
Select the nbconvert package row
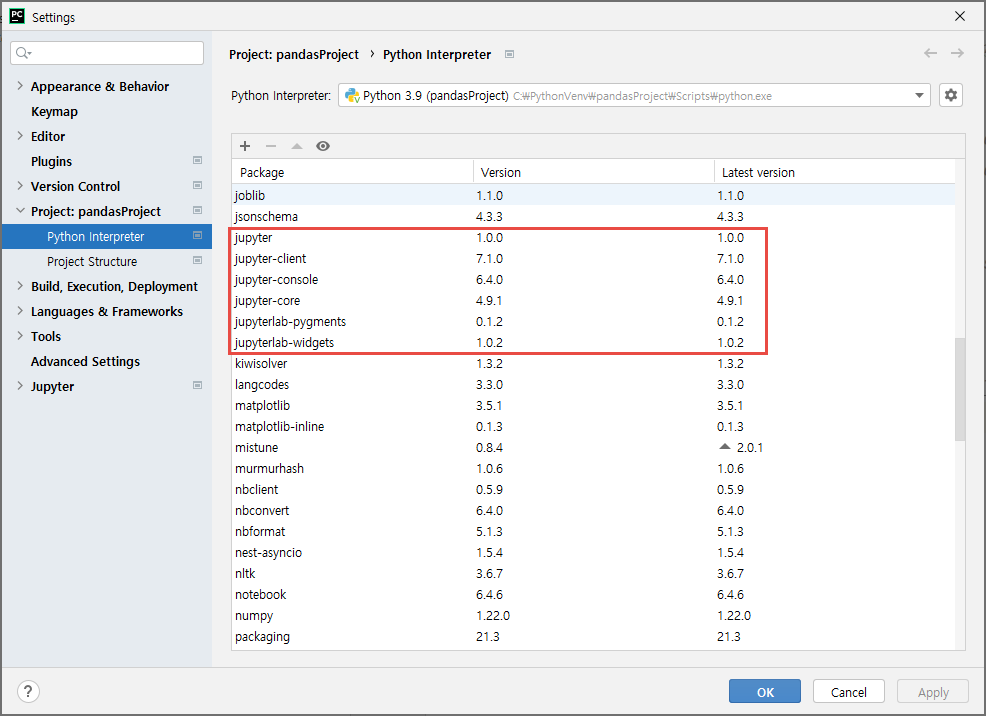click(x=593, y=510)
